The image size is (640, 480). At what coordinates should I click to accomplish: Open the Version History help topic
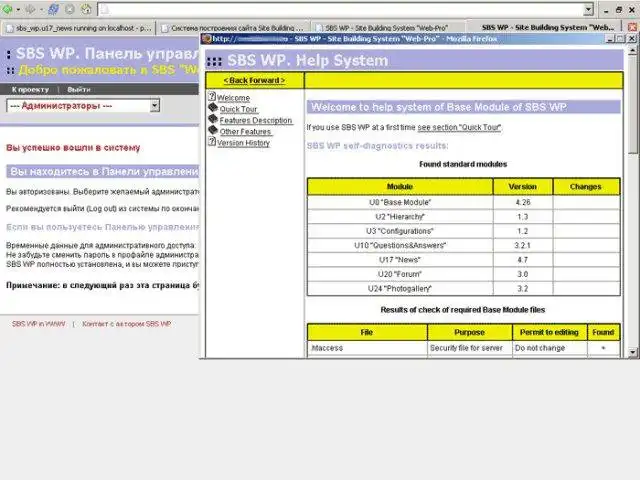(x=243, y=143)
